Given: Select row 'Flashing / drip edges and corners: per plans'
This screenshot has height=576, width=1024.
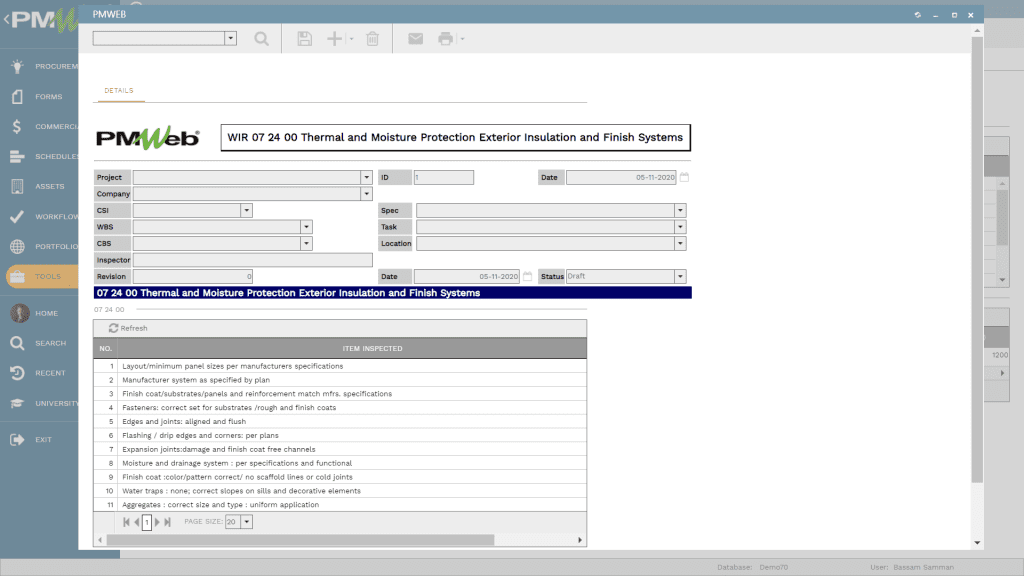Looking at the screenshot, I should [340, 436].
